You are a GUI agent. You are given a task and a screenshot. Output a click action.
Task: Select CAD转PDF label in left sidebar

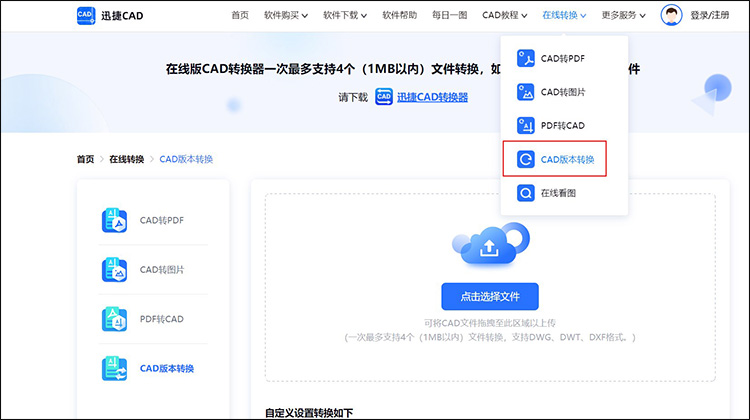pos(162,221)
